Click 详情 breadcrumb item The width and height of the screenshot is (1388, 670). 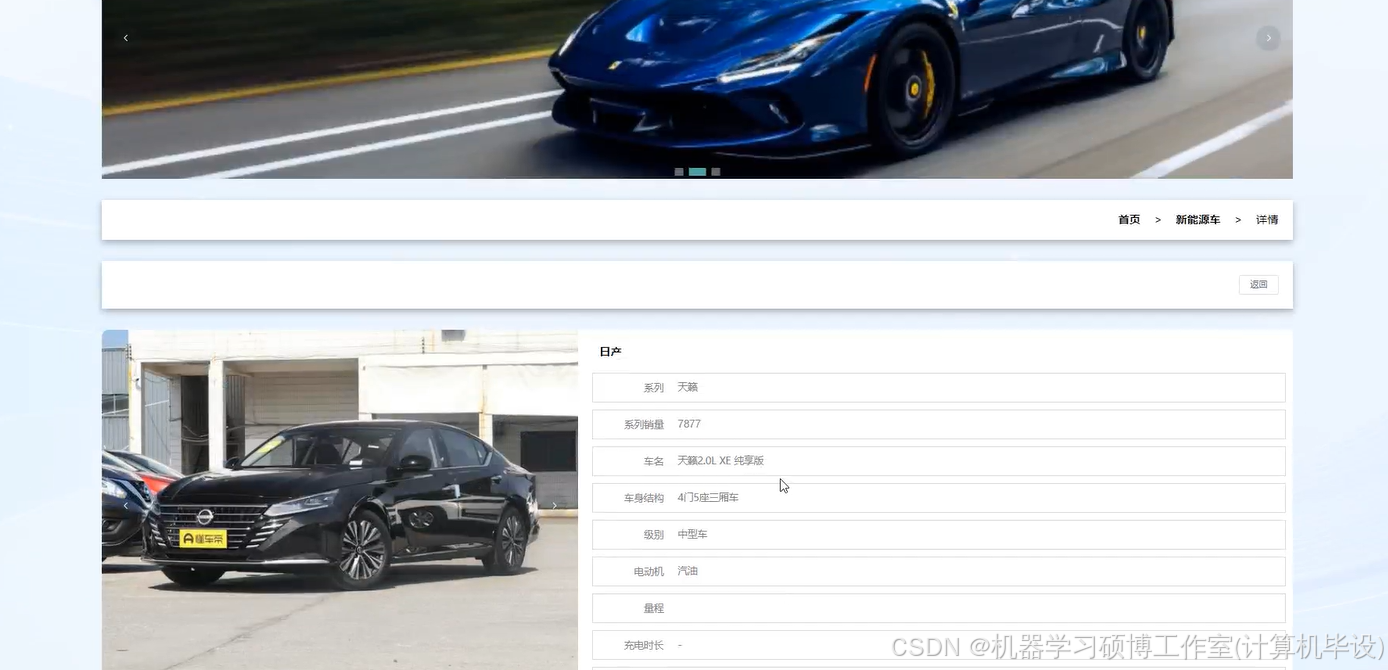point(1267,220)
